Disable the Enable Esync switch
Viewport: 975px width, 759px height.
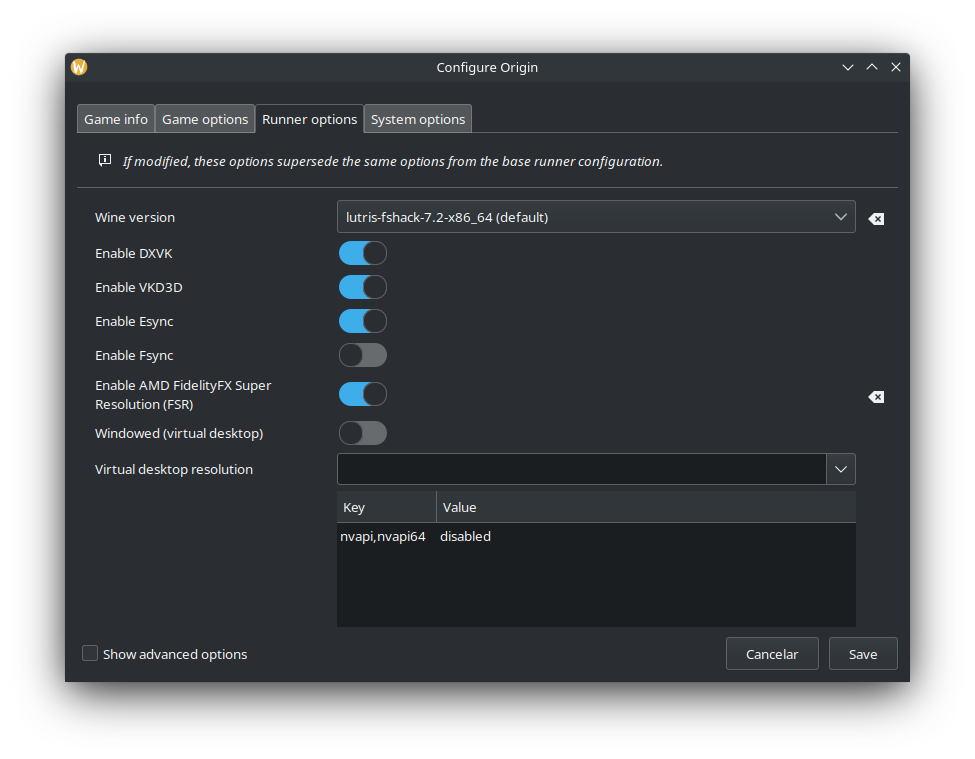click(363, 321)
